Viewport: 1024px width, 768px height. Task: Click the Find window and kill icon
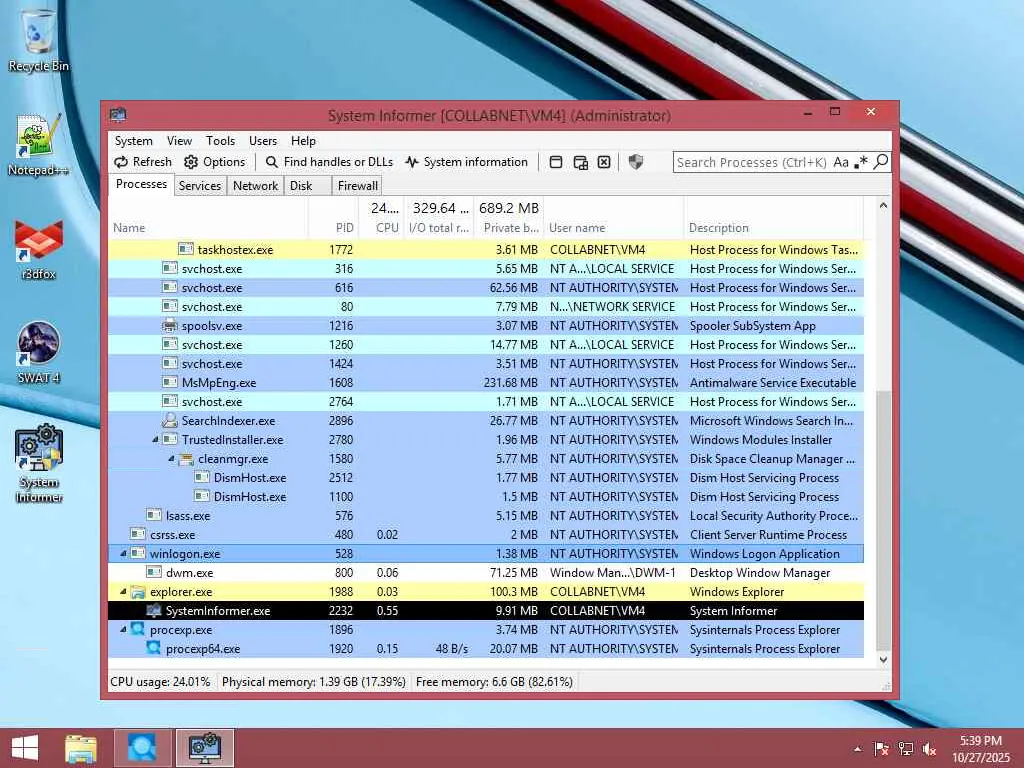tap(604, 162)
